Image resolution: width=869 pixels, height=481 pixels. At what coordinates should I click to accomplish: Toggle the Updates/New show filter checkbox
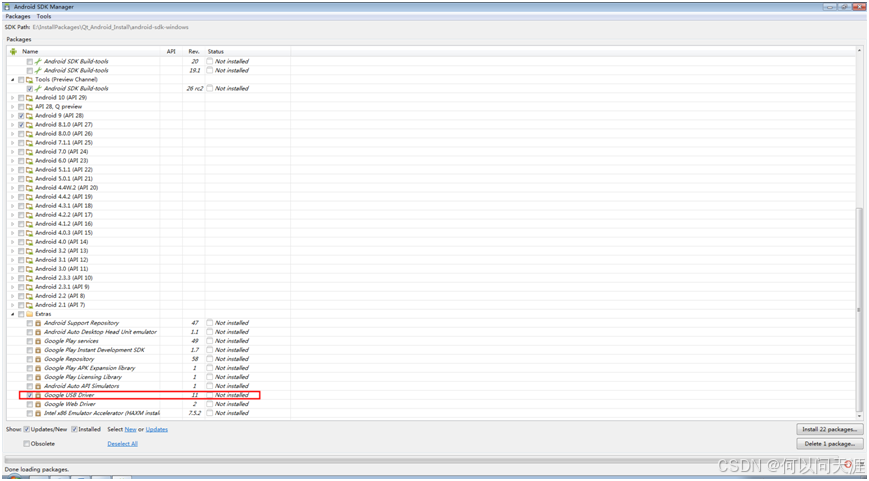[x=27, y=429]
